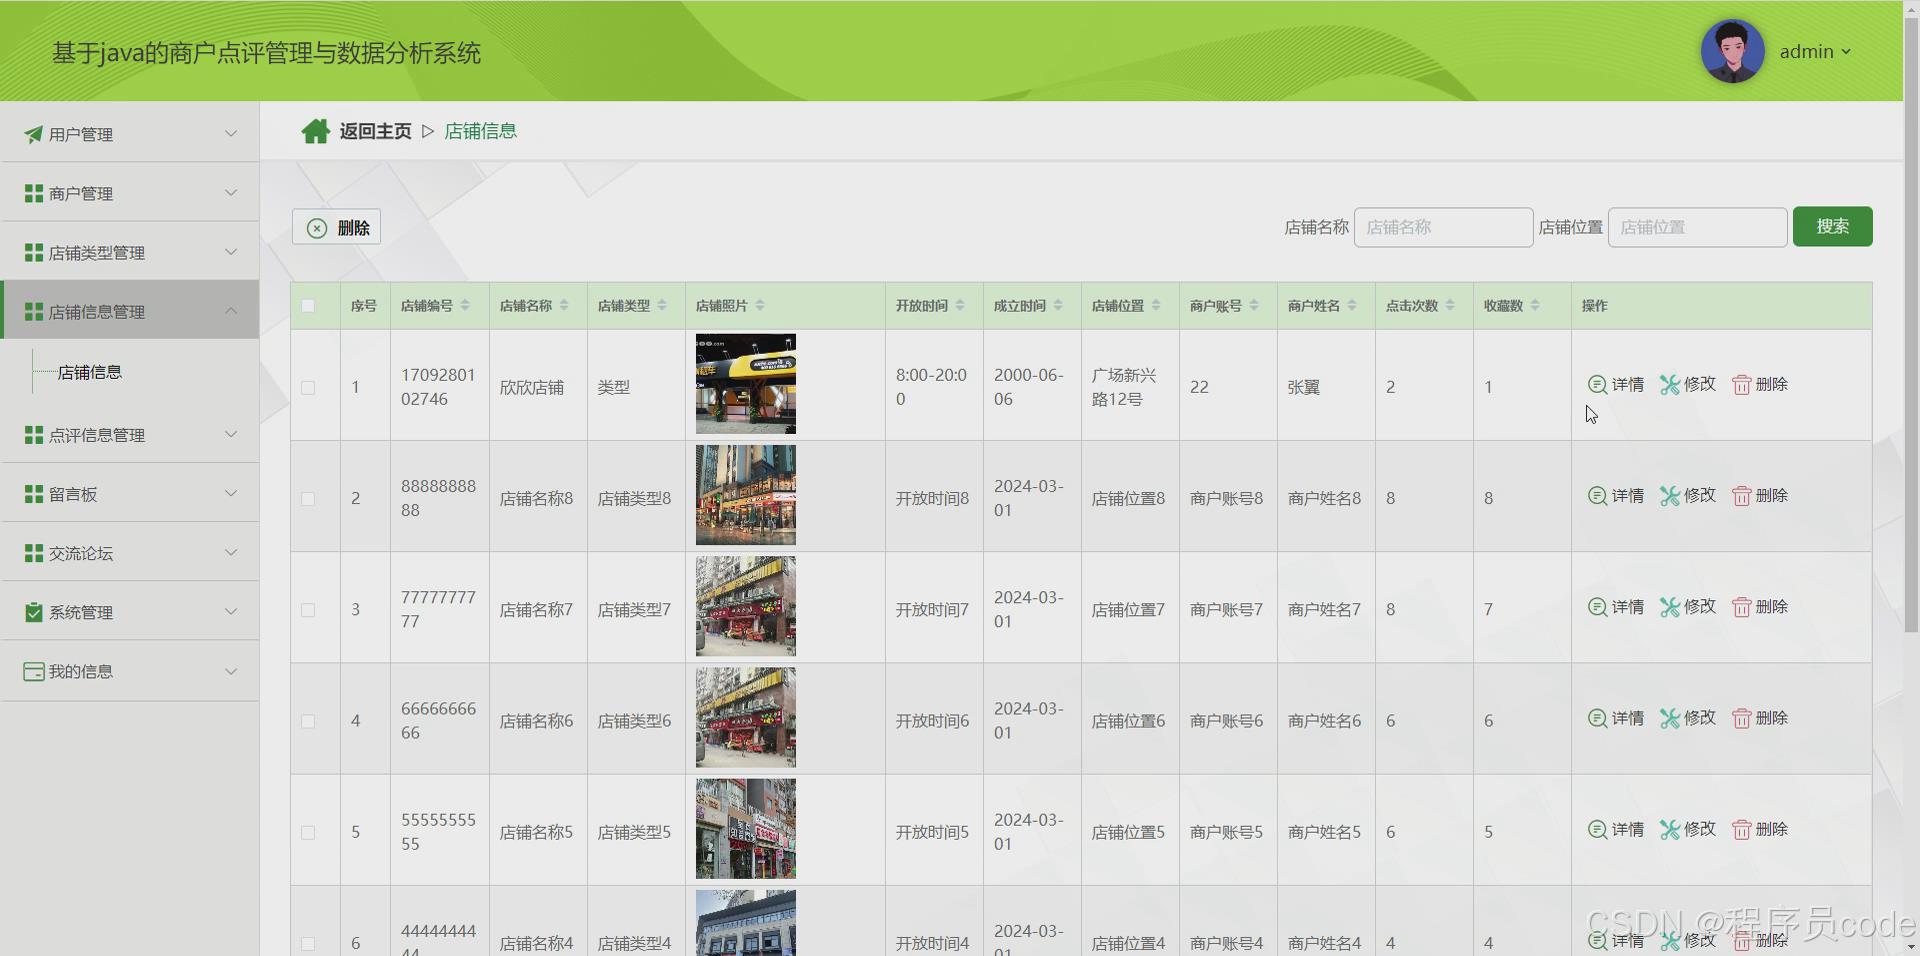Click 修改 for 店铺名称5
Image resolution: width=1920 pixels, height=956 pixels.
(1688, 829)
